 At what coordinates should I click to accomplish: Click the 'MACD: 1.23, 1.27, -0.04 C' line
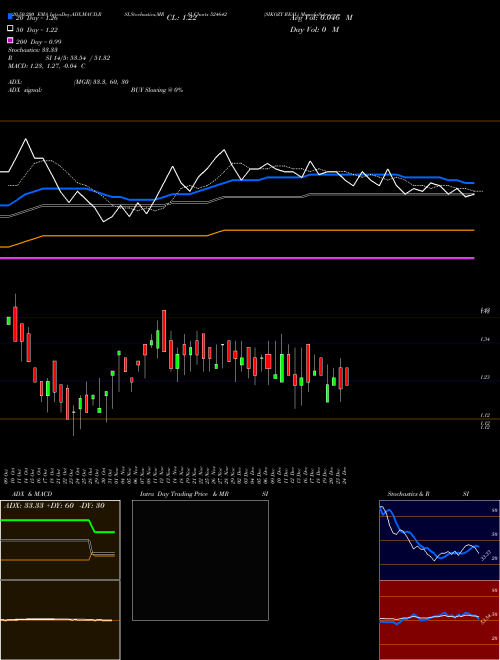tap(46, 66)
